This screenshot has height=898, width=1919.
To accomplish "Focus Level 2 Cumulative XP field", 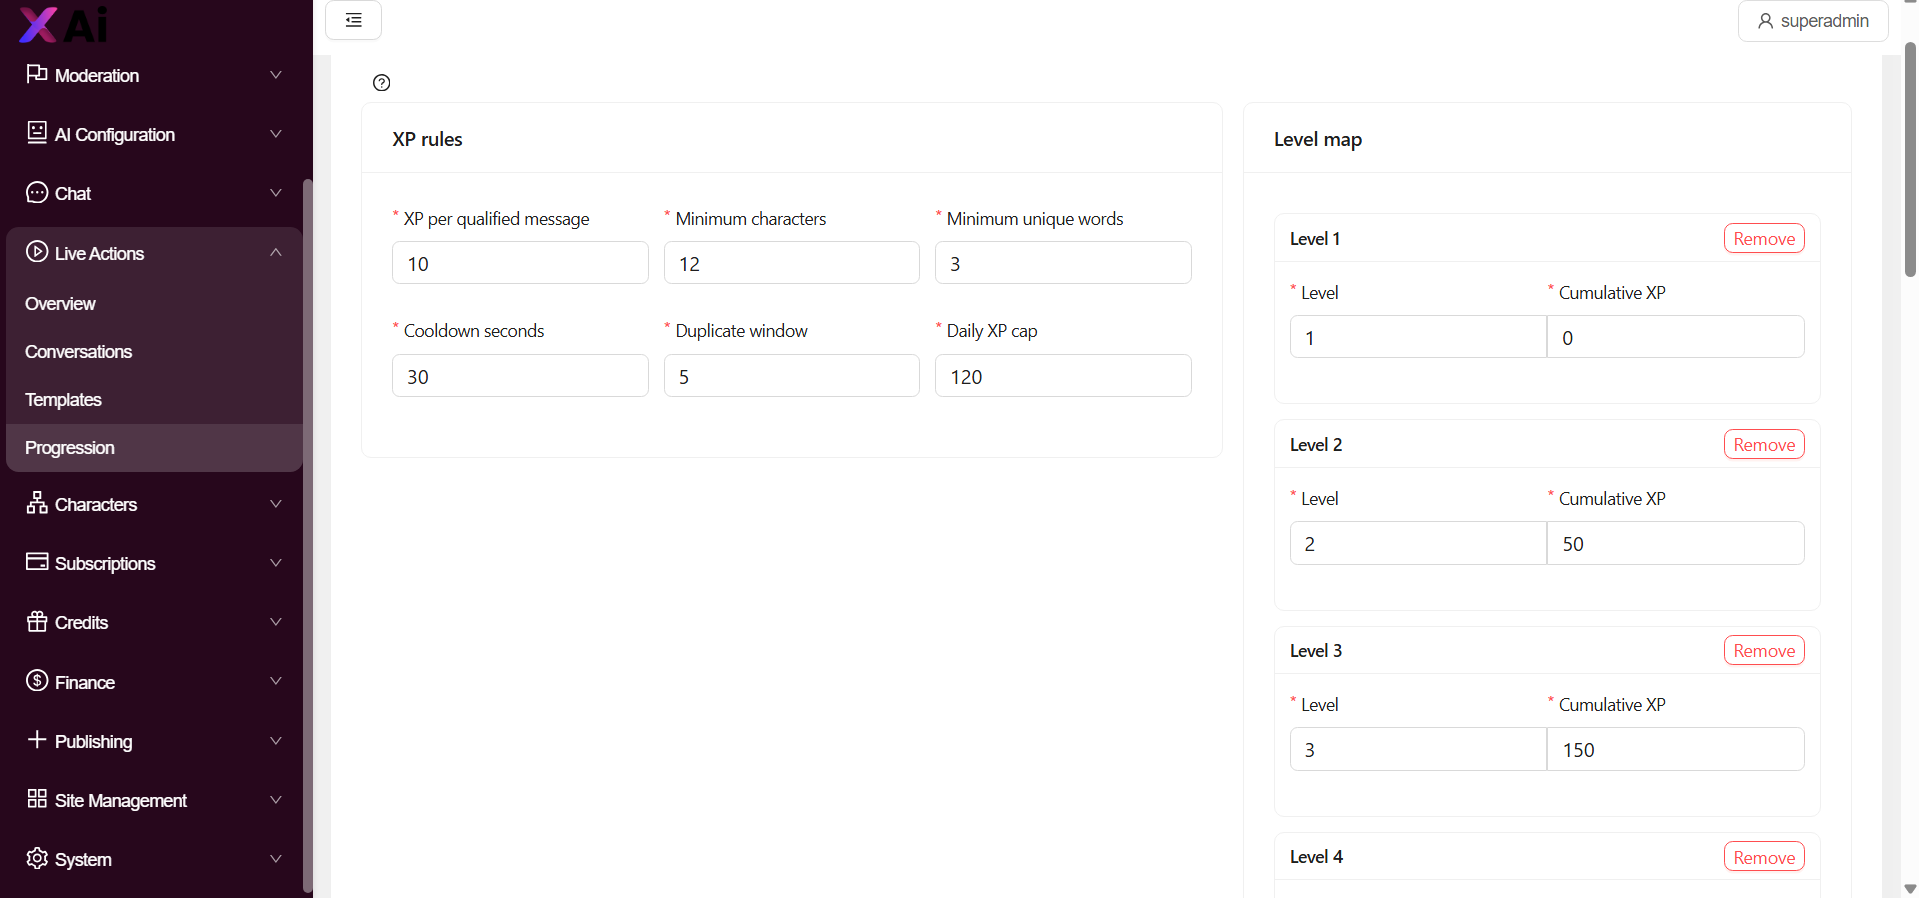I will click(1676, 543).
